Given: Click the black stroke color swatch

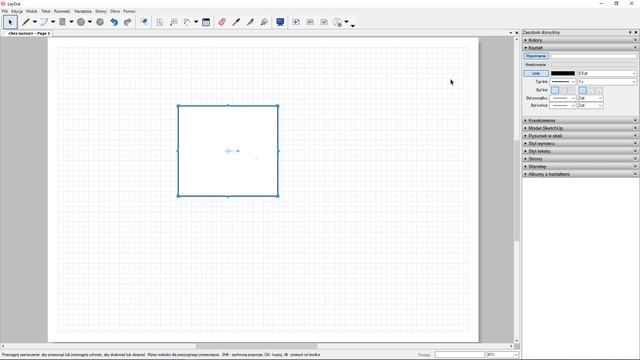Looking at the screenshot, I should [x=563, y=73].
